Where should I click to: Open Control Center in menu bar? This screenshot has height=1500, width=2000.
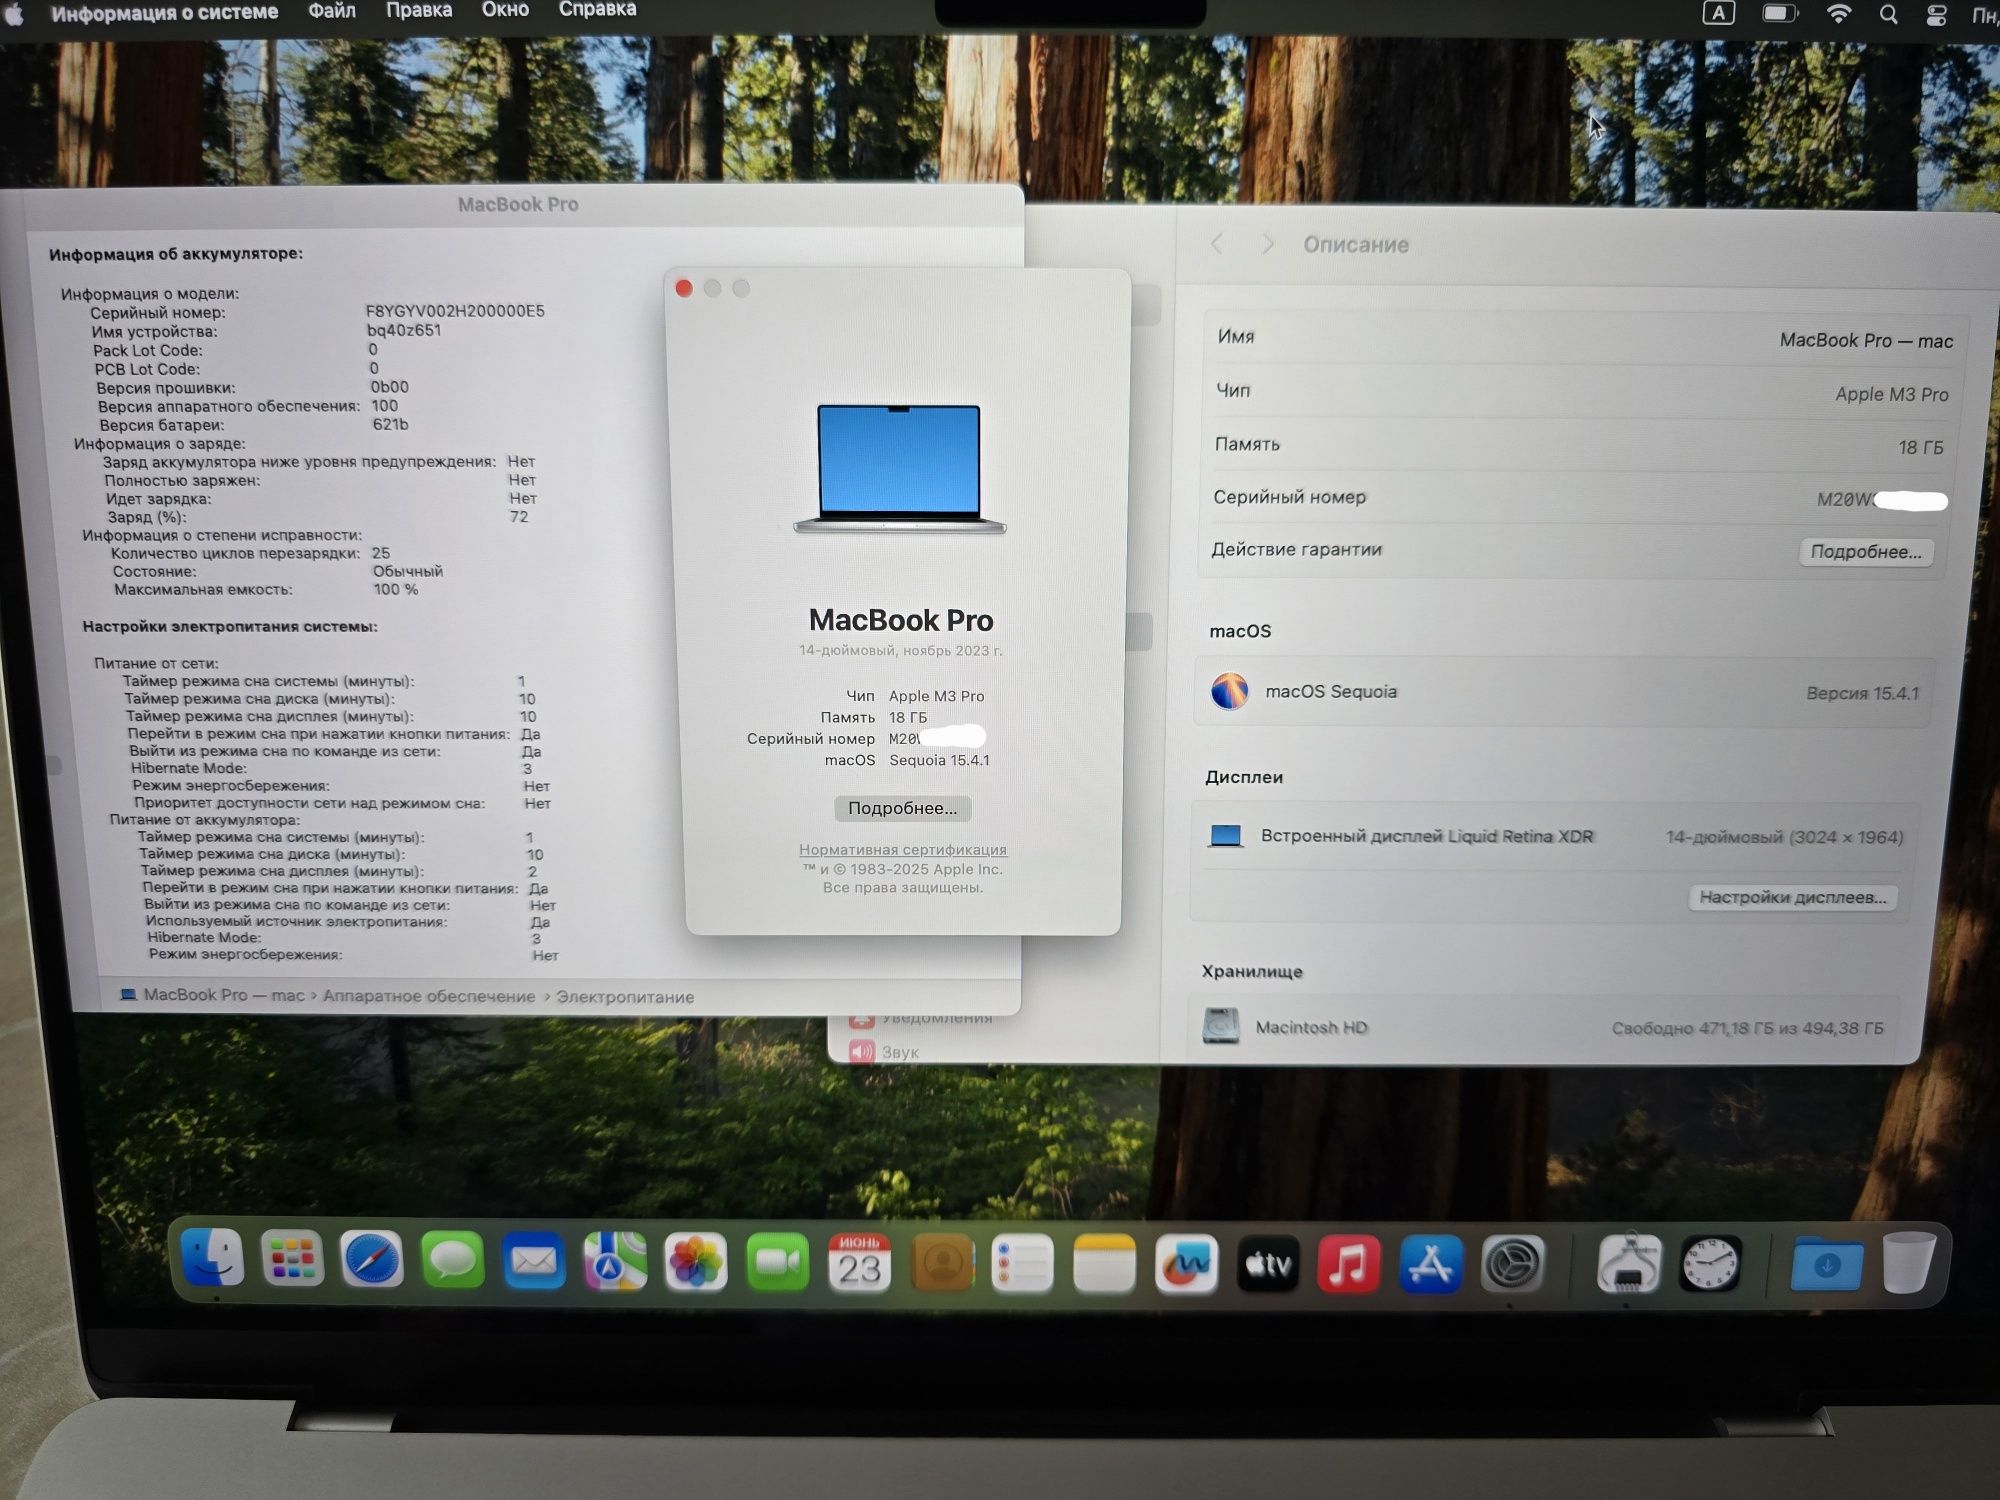(x=1936, y=15)
